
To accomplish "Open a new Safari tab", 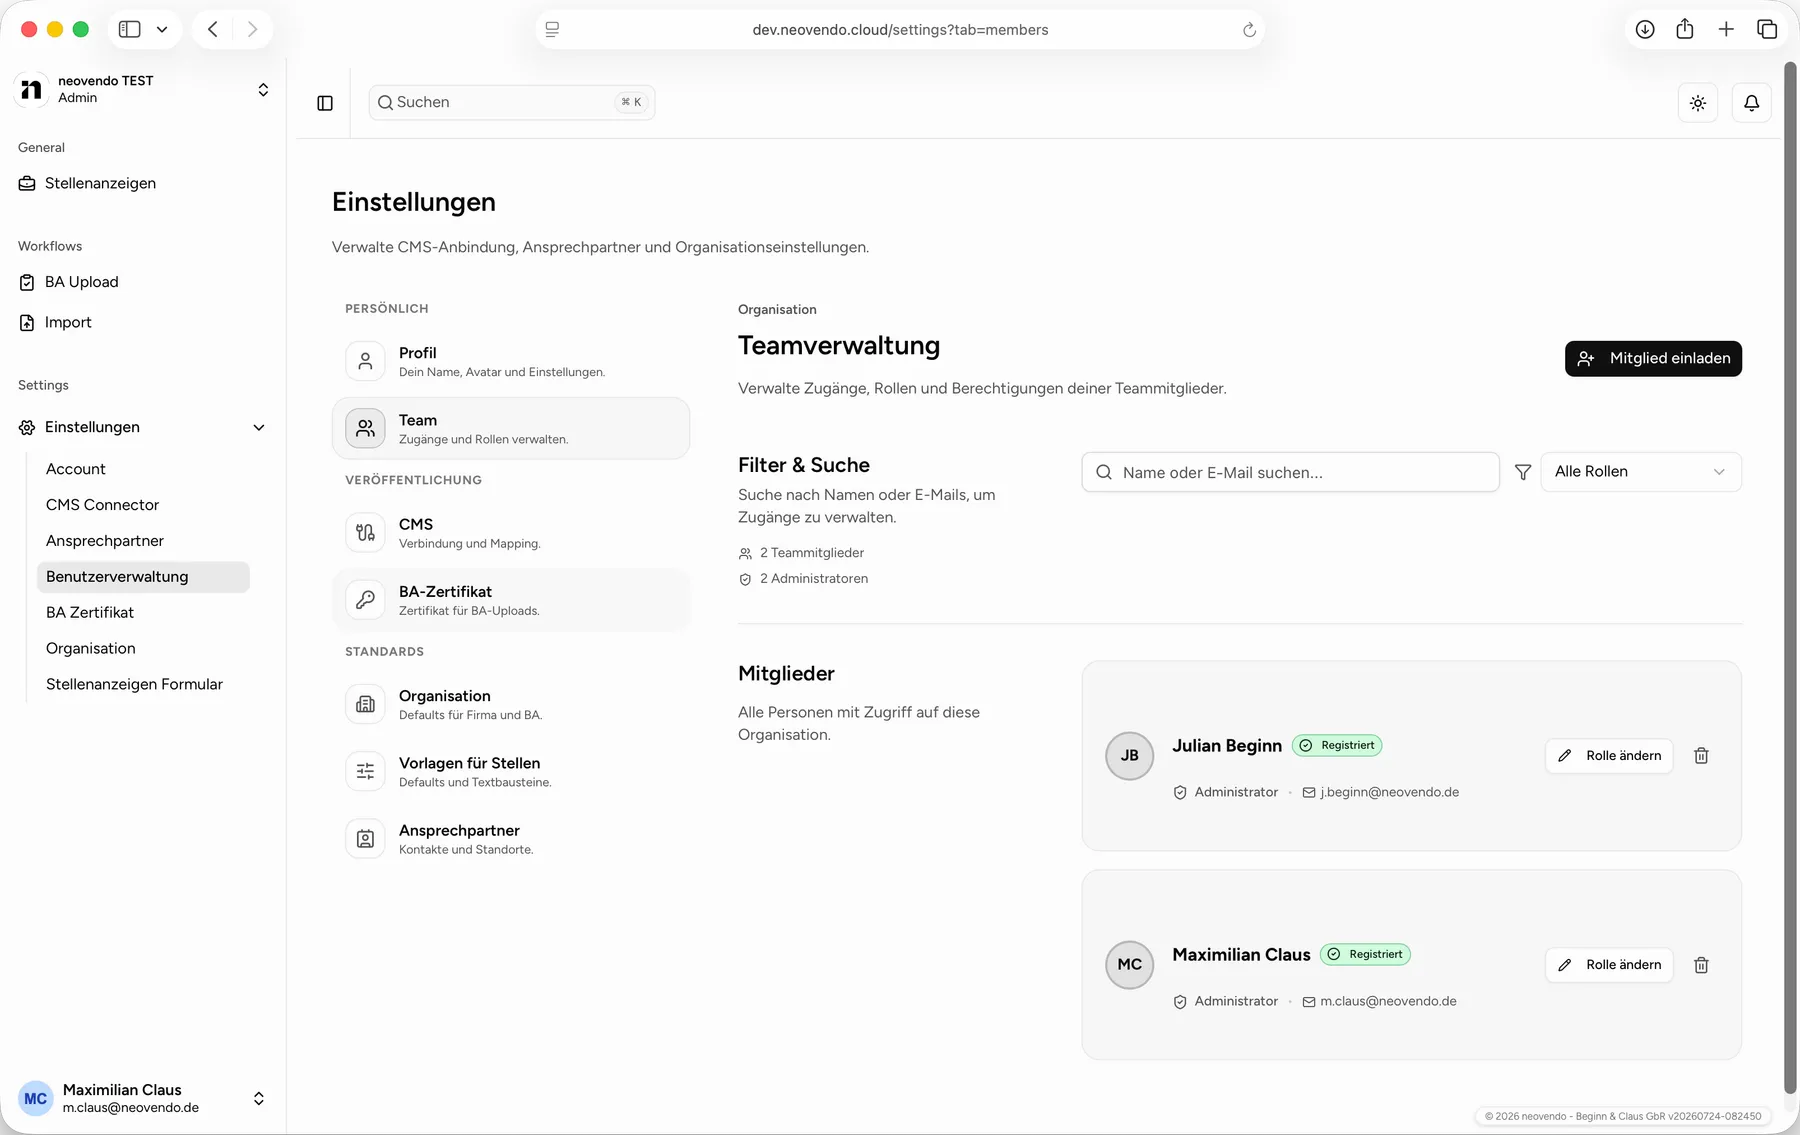I will pos(1726,29).
